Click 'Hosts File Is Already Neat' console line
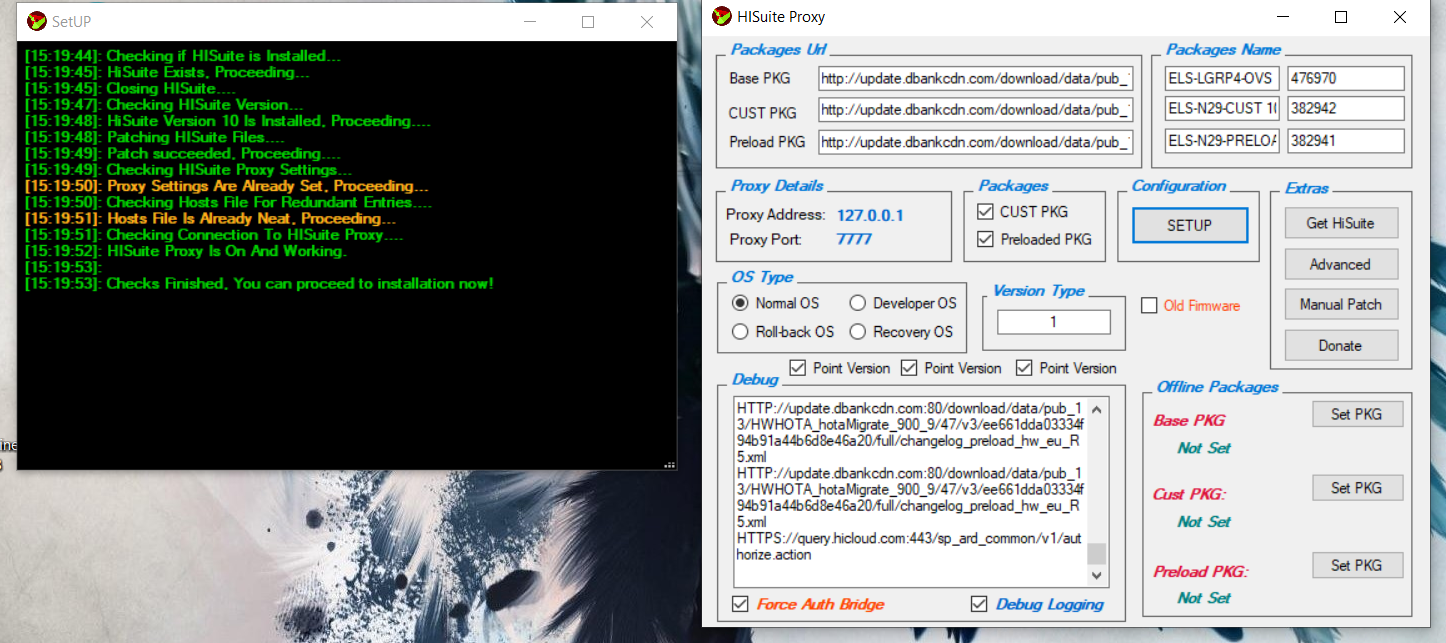Image resolution: width=1446 pixels, height=643 pixels. tap(210, 219)
